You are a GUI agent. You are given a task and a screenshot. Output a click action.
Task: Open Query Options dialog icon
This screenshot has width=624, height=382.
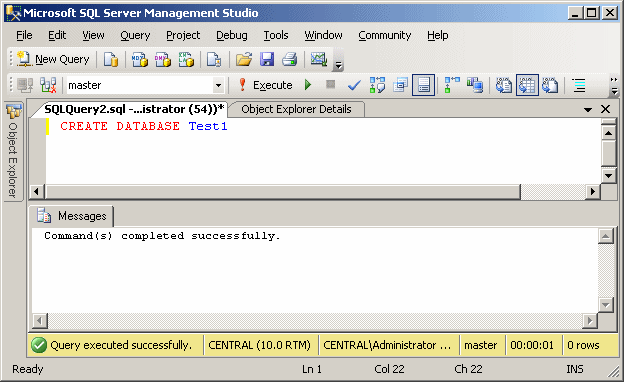click(x=400, y=85)
